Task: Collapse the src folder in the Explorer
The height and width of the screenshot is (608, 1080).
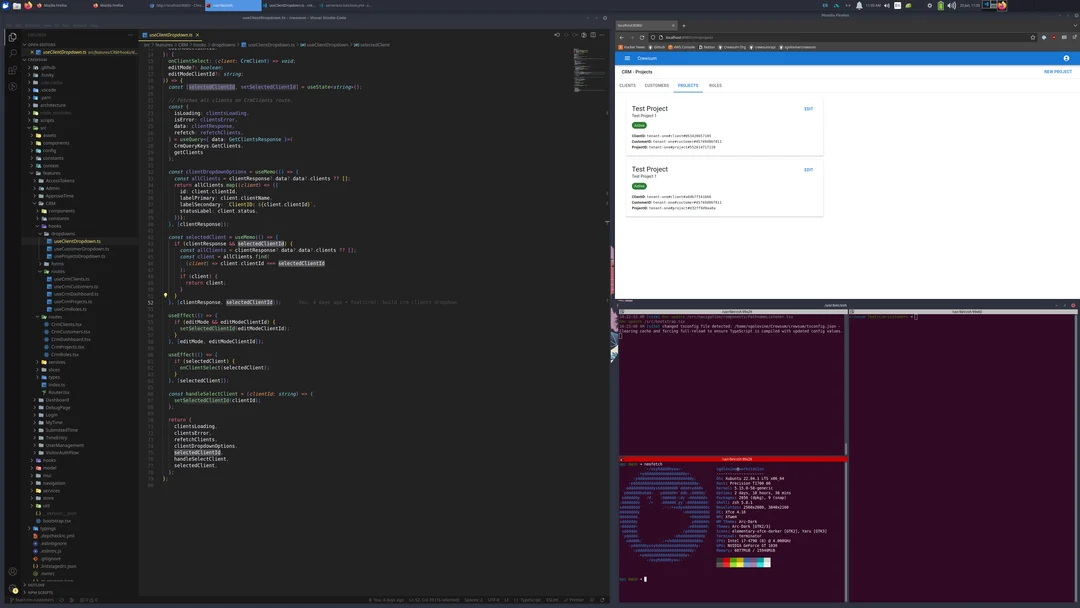Action: 29,128
